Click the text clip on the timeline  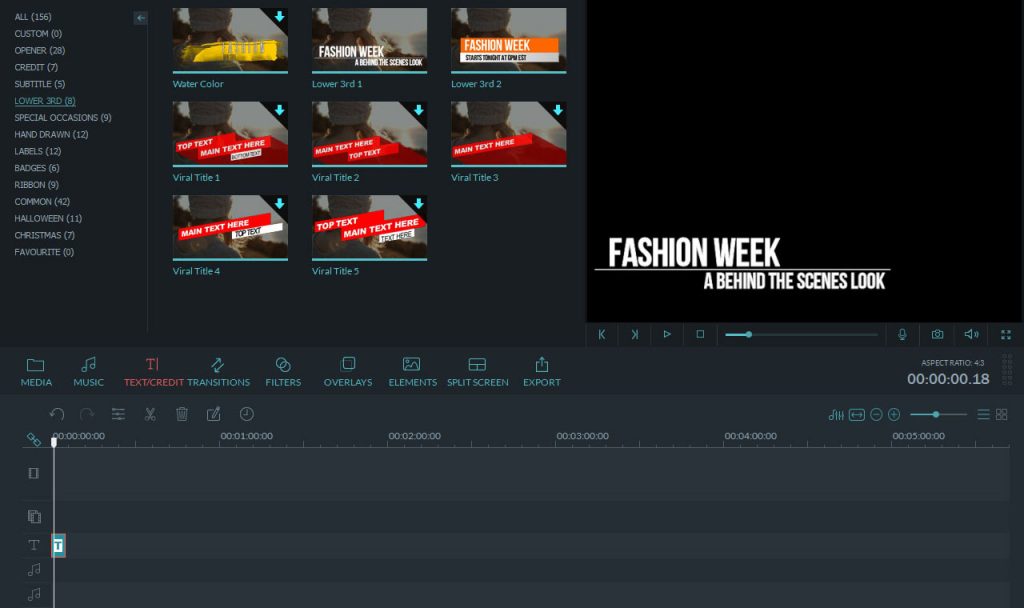(x=59, y=545)
